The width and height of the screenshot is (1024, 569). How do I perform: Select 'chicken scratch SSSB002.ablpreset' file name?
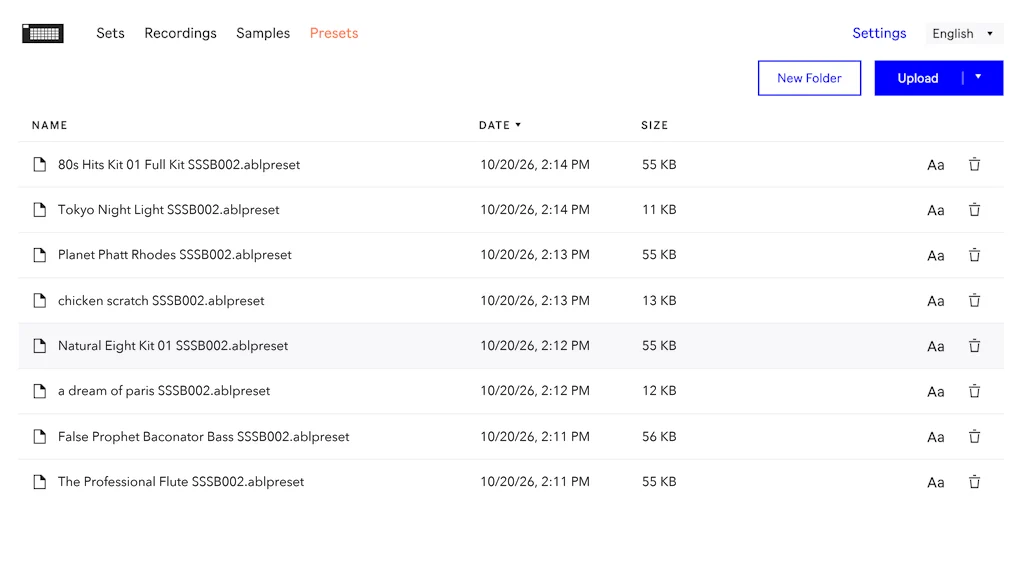pos(161,301)
